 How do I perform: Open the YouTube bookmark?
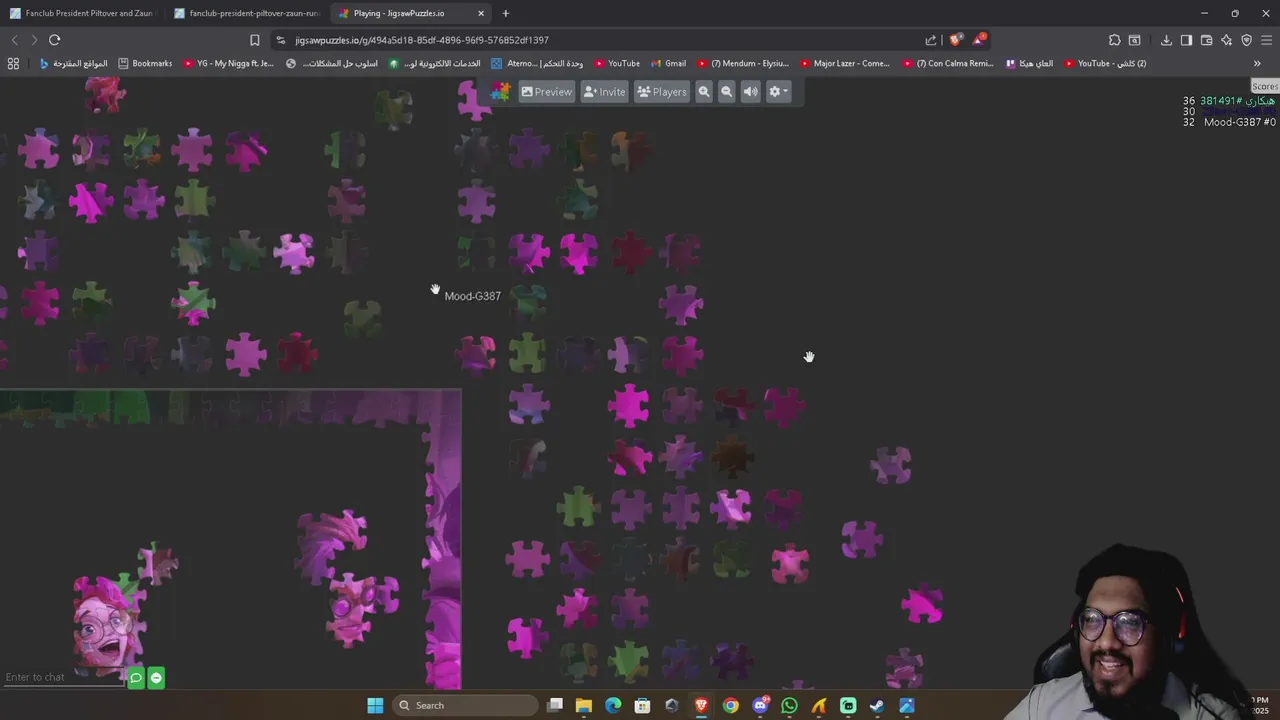[616, 63]
